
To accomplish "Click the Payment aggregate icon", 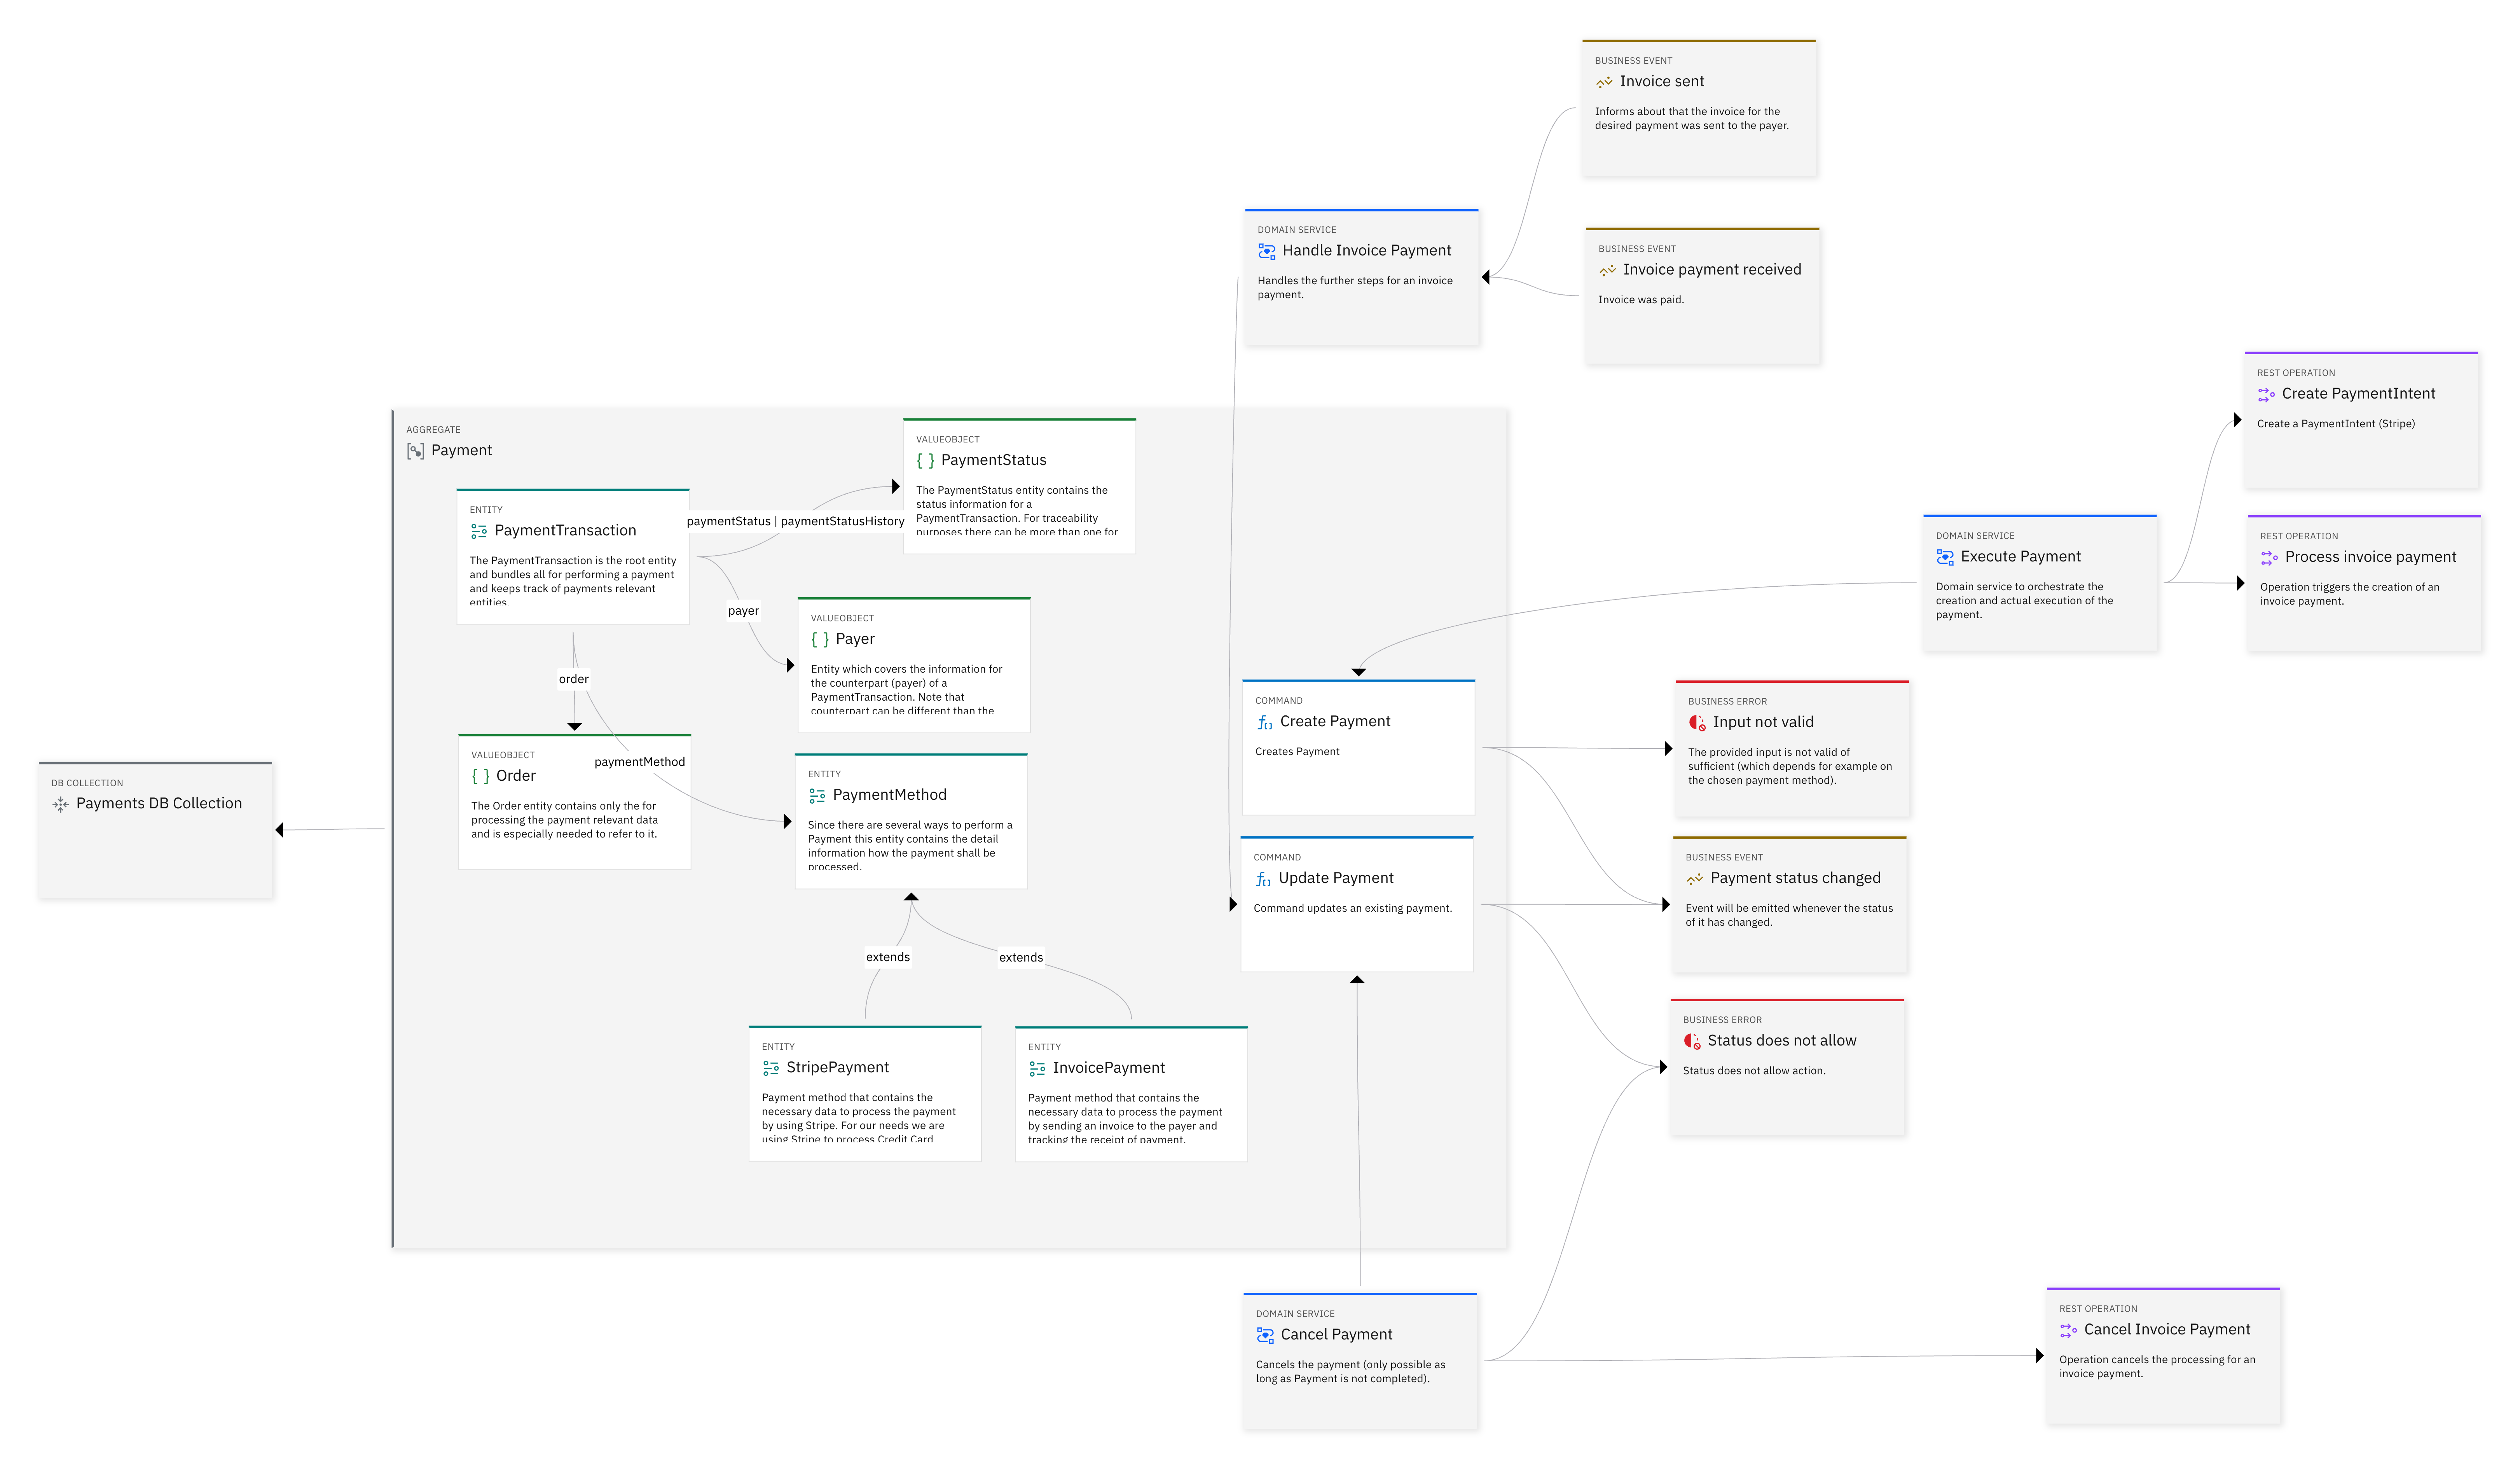I will click(x=415, y=451).
